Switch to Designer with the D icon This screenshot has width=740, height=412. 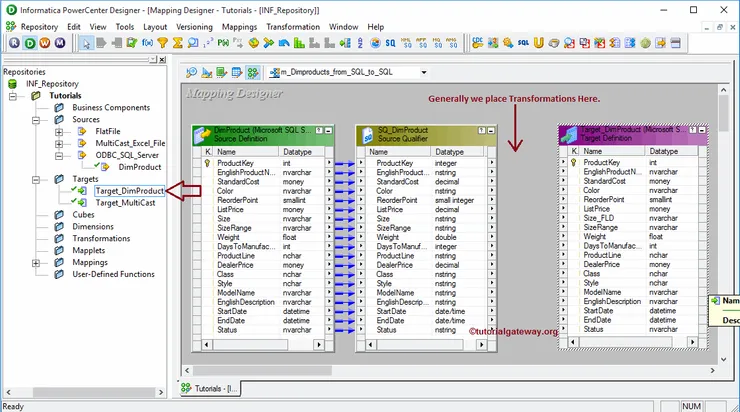coord(30,43)
